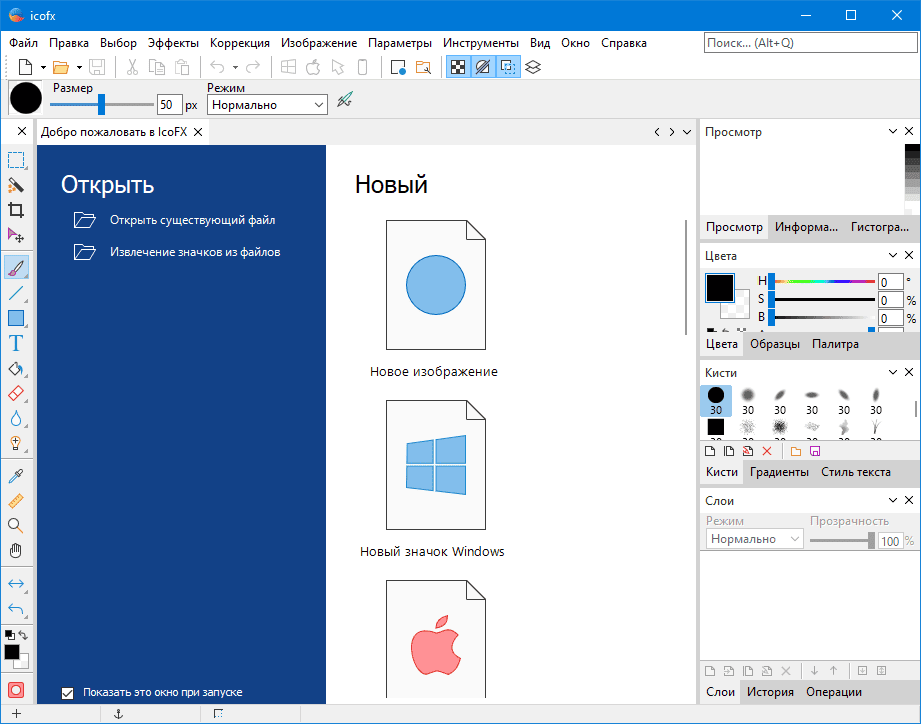This screenshot has width=921, height=724.
Task: Select the hand pan tool
Action: [x=16, y=551]
